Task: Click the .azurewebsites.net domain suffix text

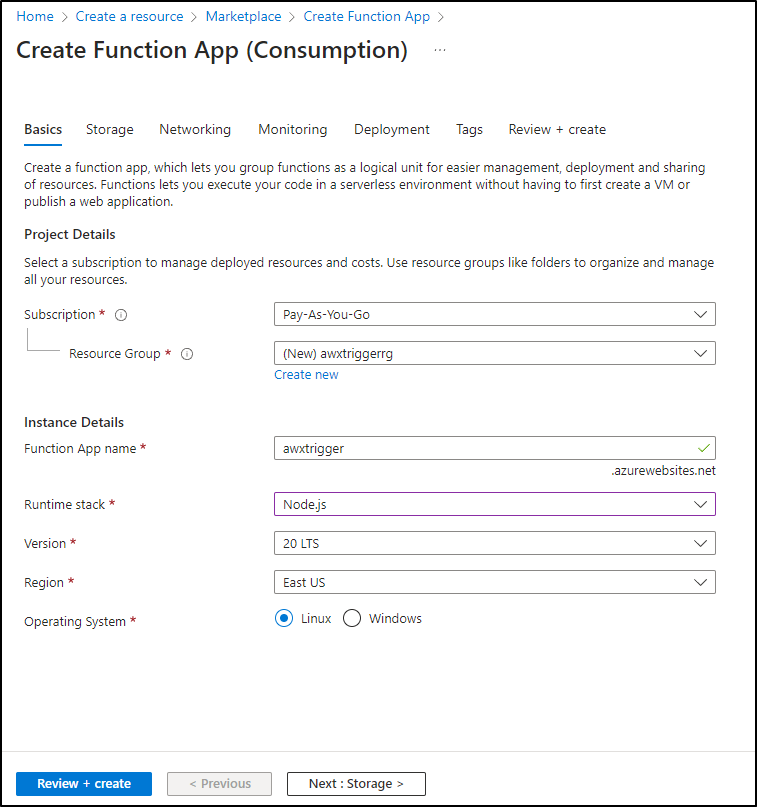Action: pyautogui.click(x=663, y=470)
